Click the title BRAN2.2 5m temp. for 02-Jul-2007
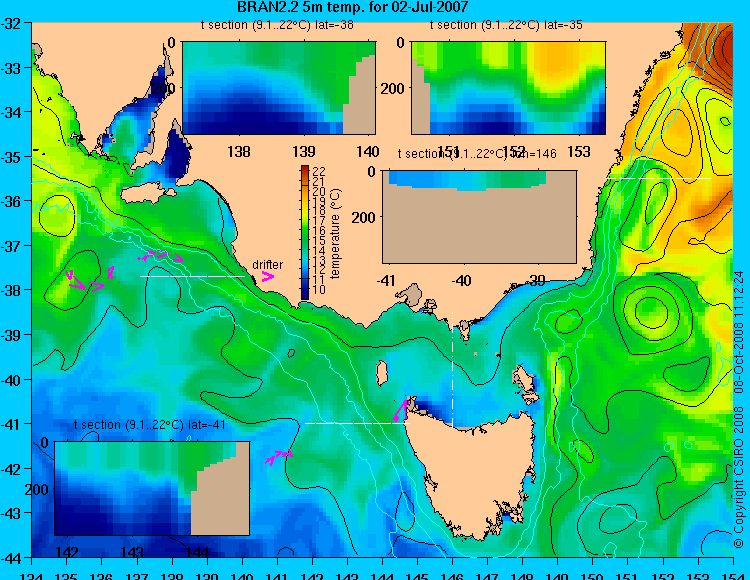 [352, 7]
